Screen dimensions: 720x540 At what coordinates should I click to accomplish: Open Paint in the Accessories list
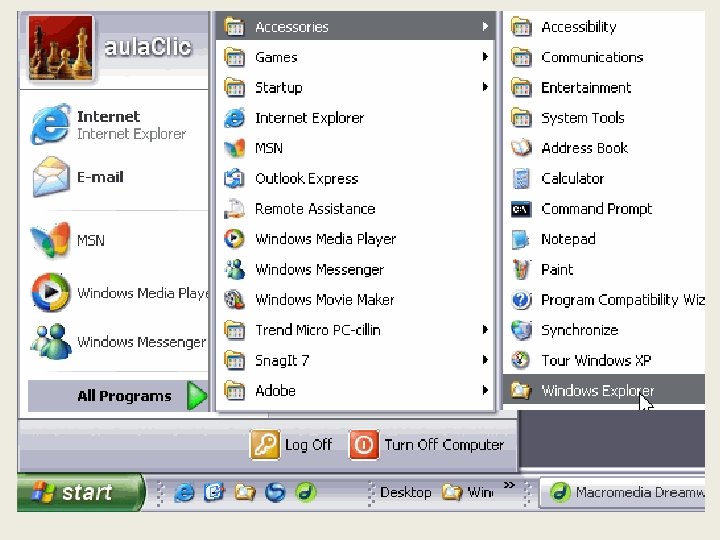tap(604, 269)
